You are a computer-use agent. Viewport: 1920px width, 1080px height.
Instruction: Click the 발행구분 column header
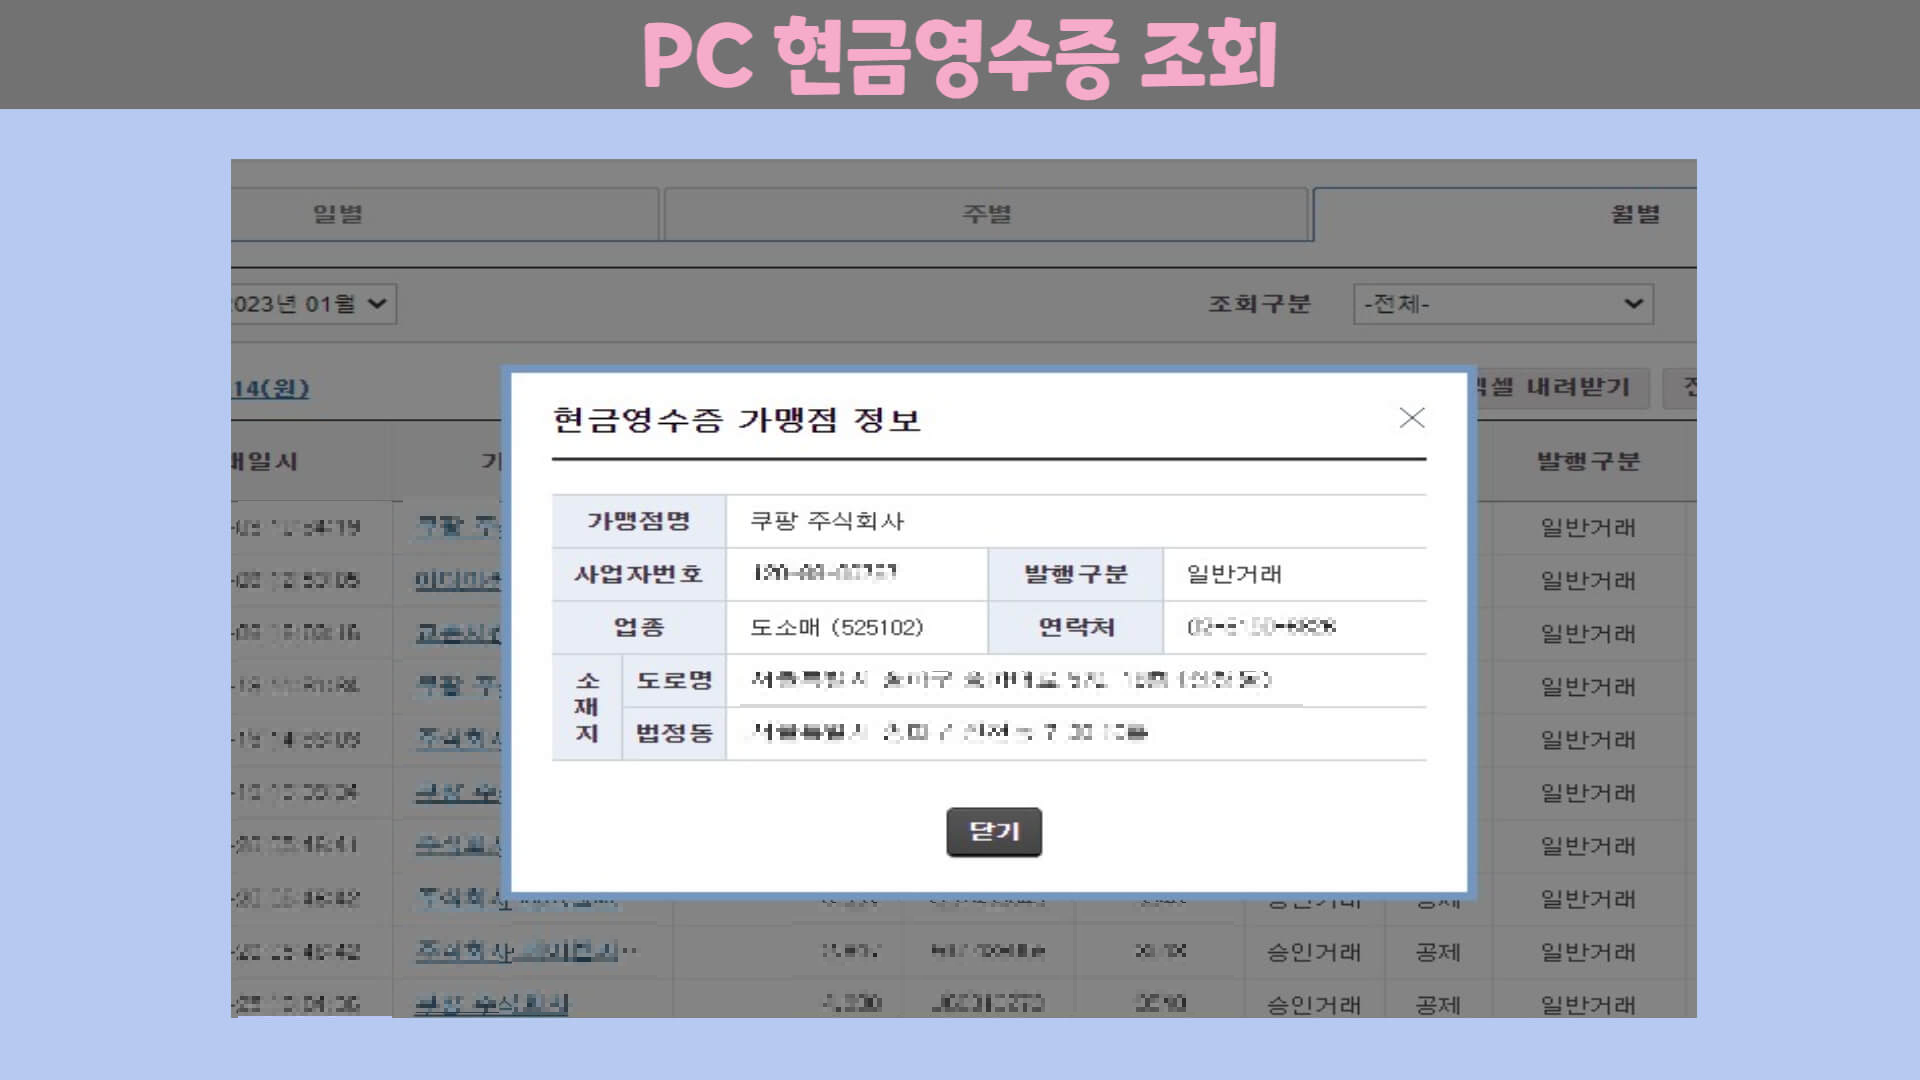(x=1588, y=461)
